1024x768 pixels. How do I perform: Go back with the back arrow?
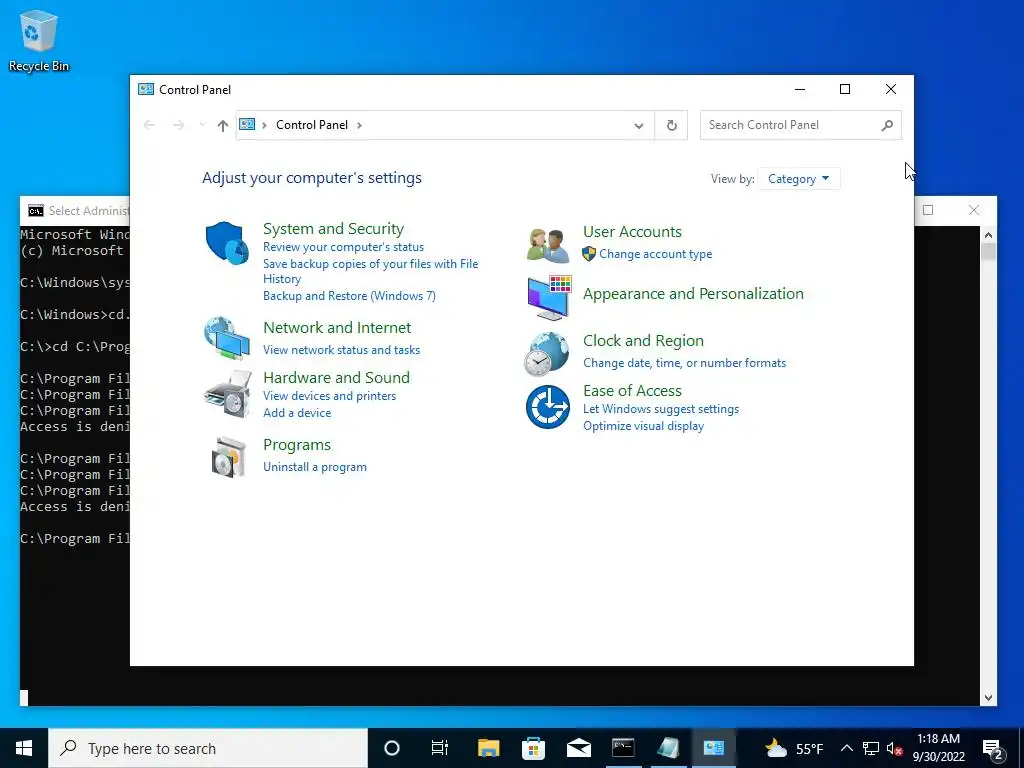click(x=150, y=125)
